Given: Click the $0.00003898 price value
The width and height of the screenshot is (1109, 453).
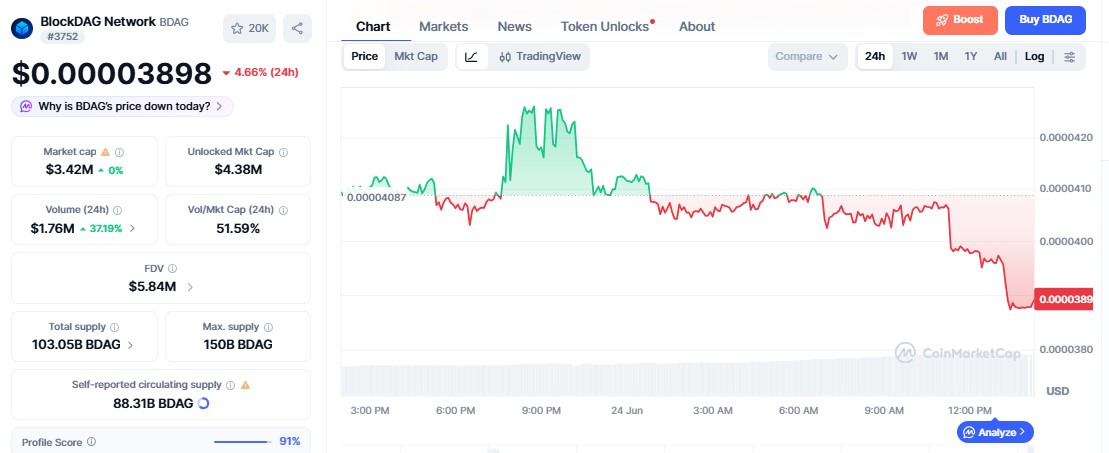Looking at the screenshot, I should 112,74.
